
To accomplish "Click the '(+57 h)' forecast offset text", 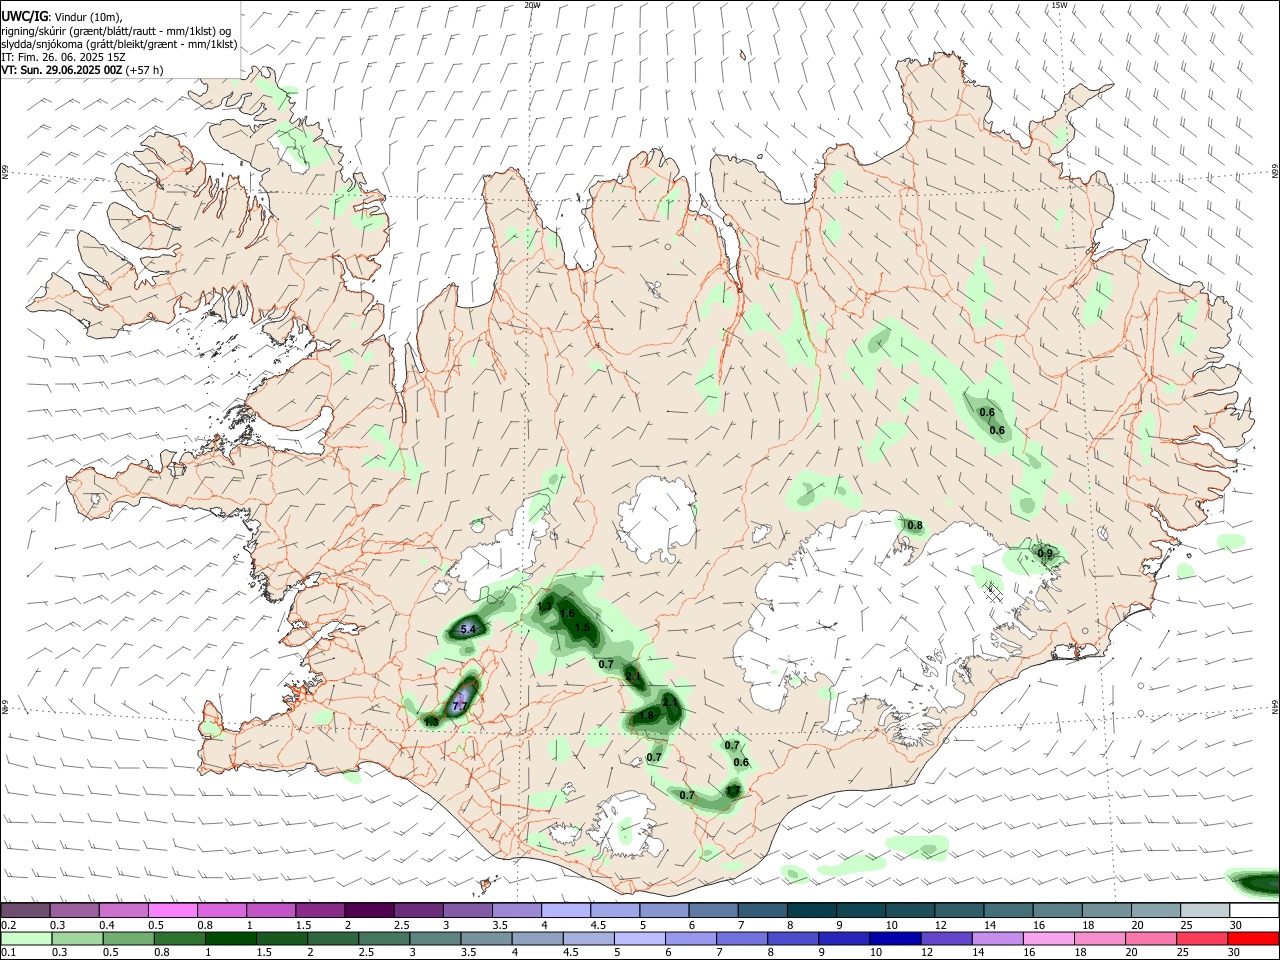I will [145, 70].
